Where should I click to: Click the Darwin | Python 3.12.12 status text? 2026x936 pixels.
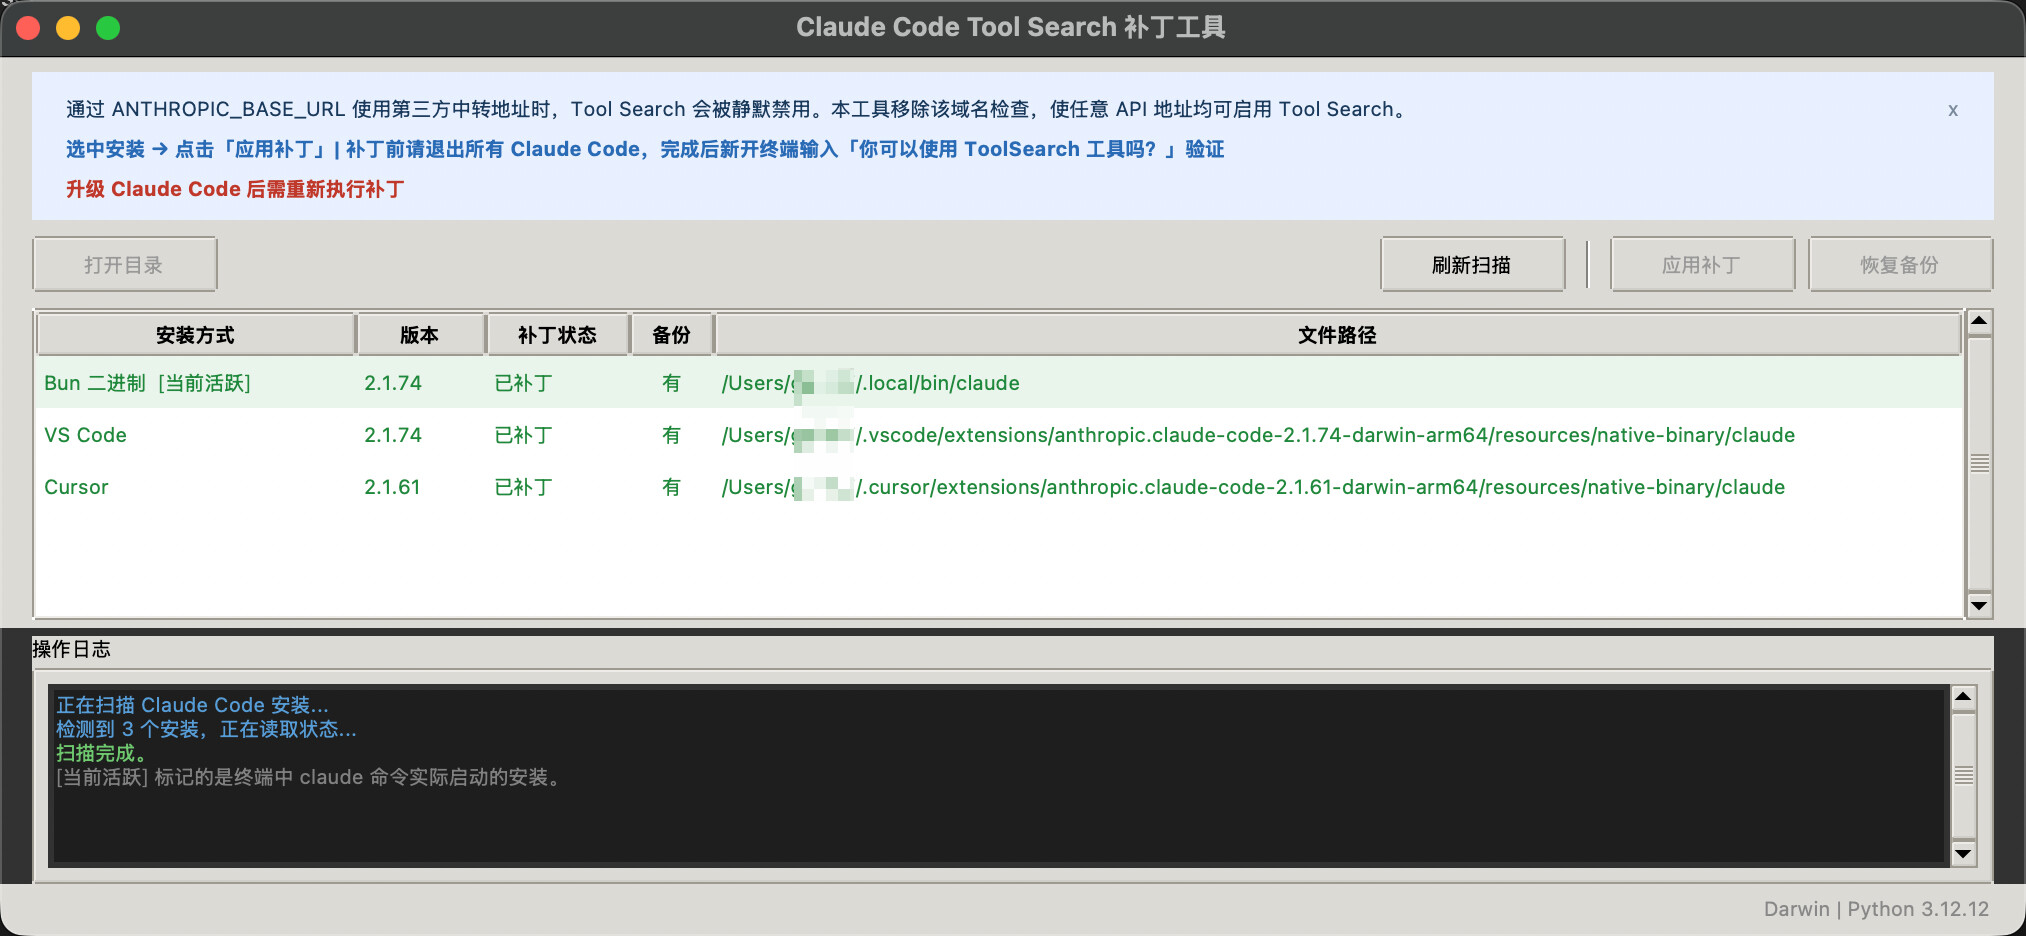click(x=1876, y=909)
